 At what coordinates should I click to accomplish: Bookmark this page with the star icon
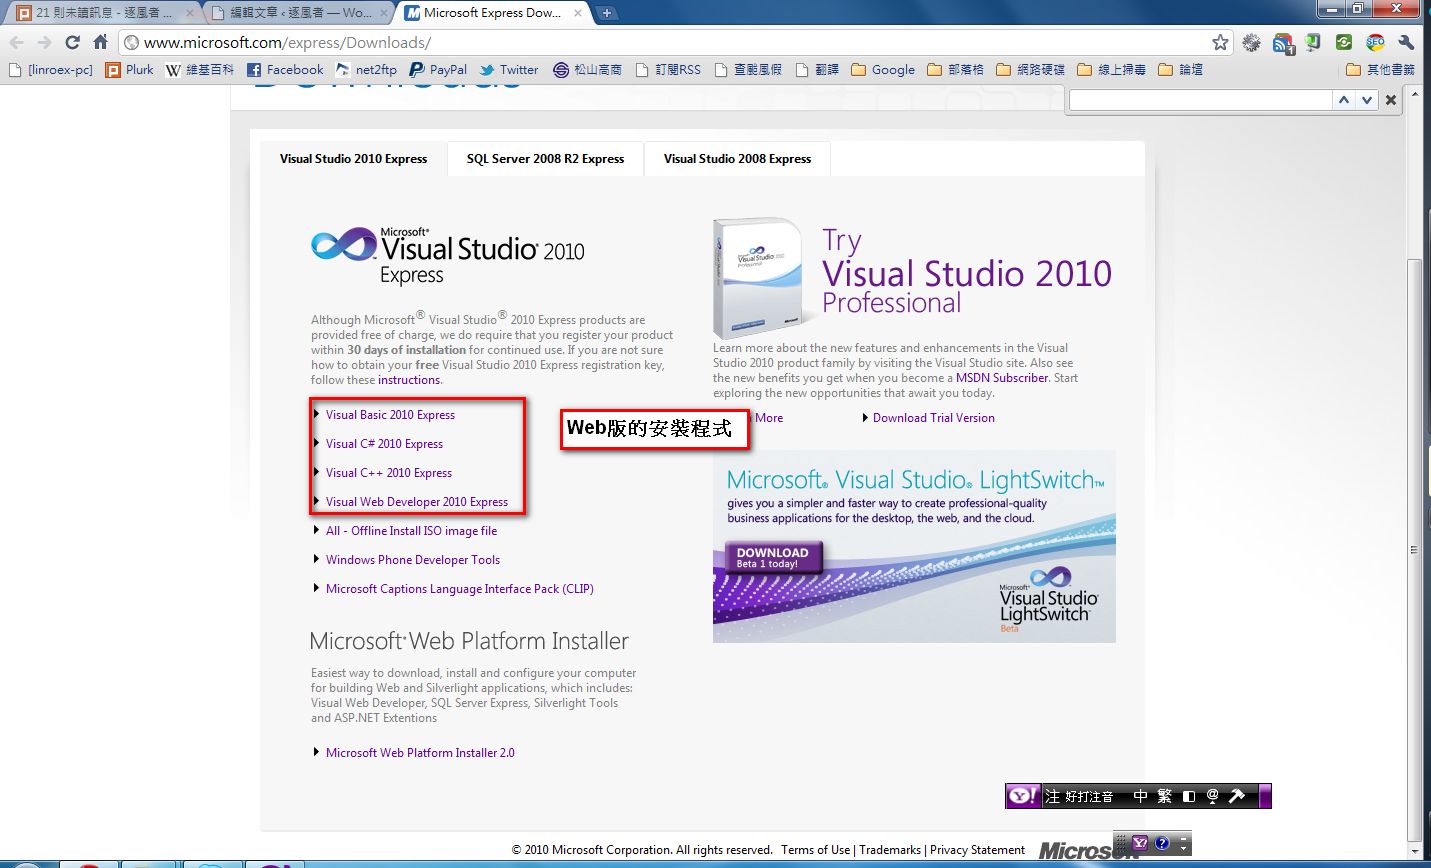[x=1220, y=42]
